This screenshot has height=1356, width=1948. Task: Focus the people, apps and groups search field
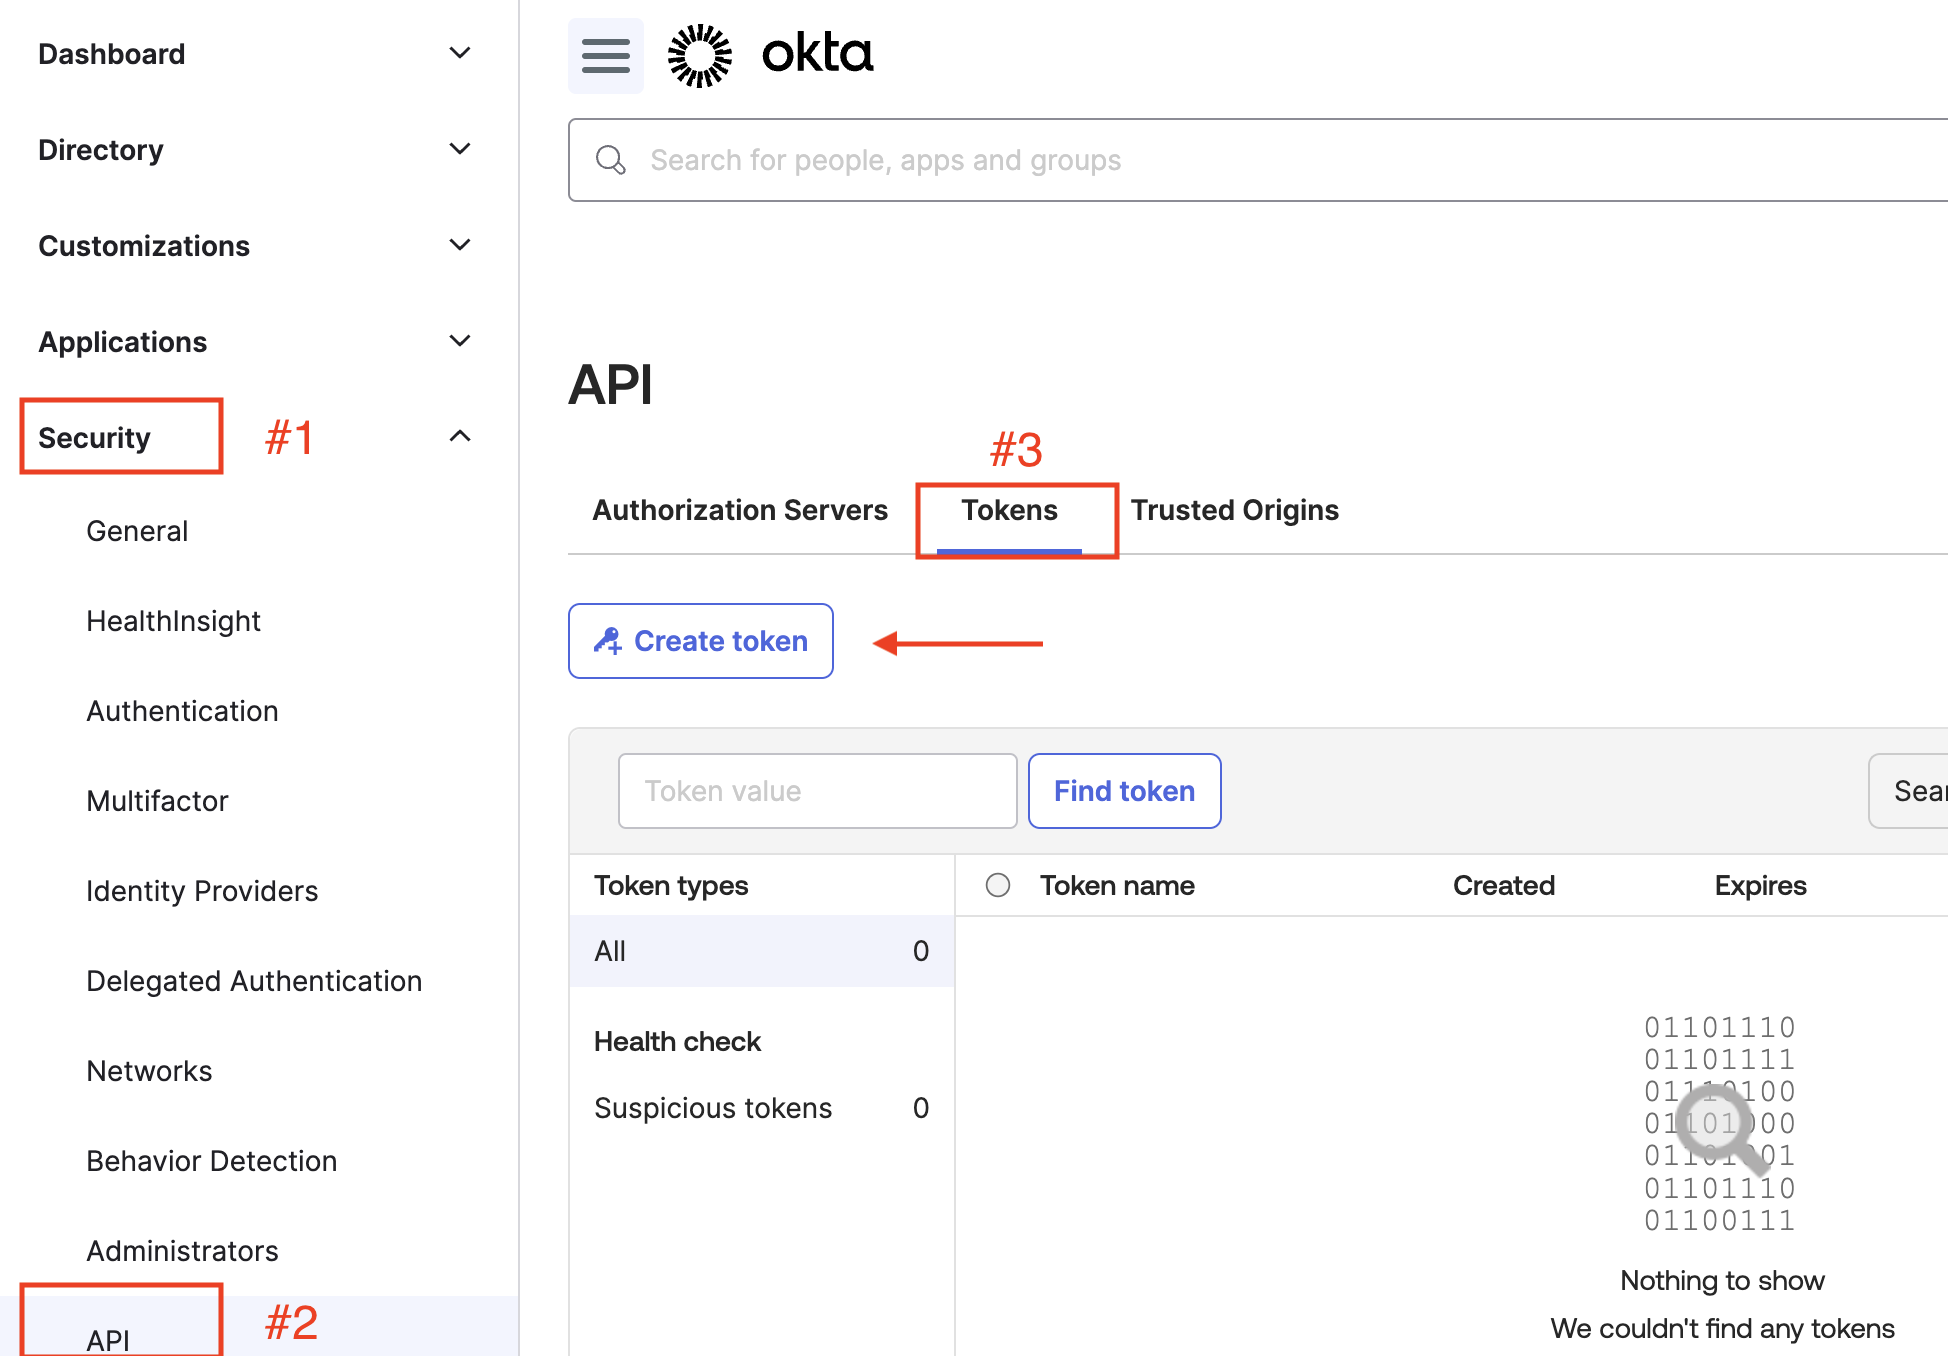pyautogui.click(x=1258, y=160)
